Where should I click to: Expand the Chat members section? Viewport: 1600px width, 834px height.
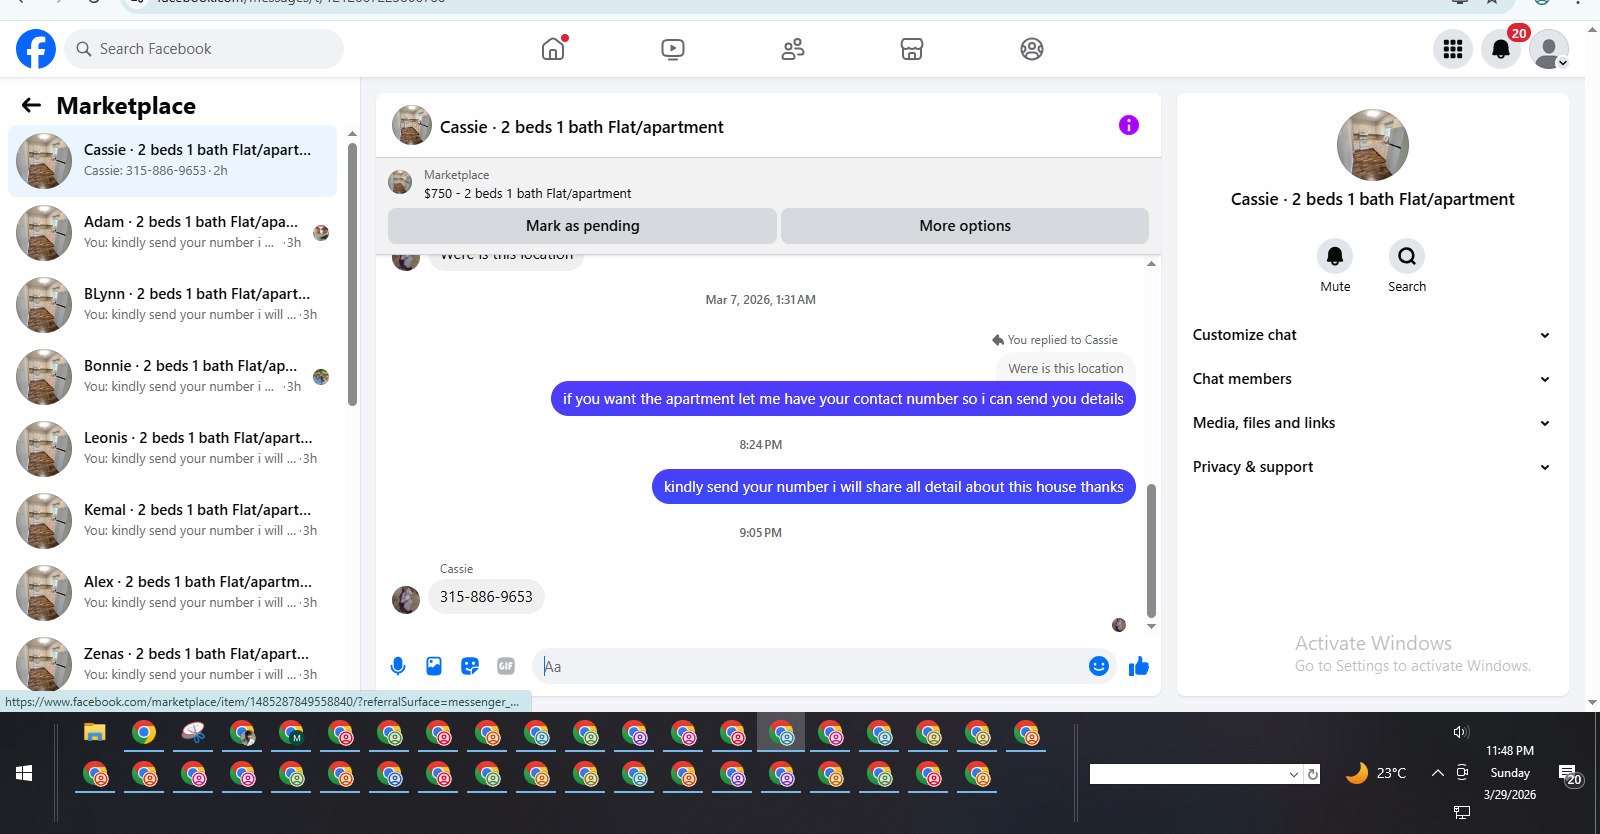point(1372,379)
